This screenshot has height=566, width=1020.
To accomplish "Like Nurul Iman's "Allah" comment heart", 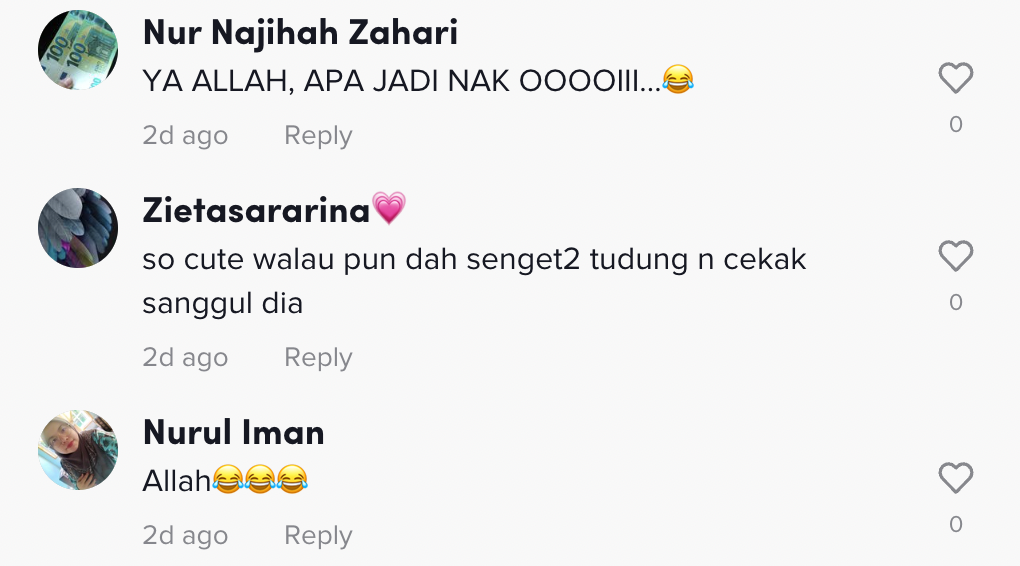I will click(x=956, y=478).
